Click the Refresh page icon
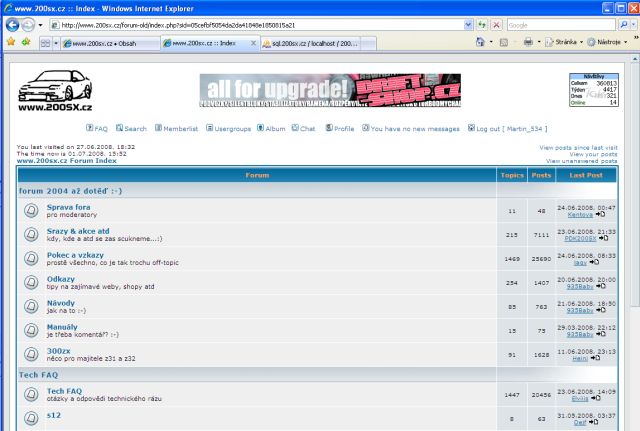 [482, 24]
